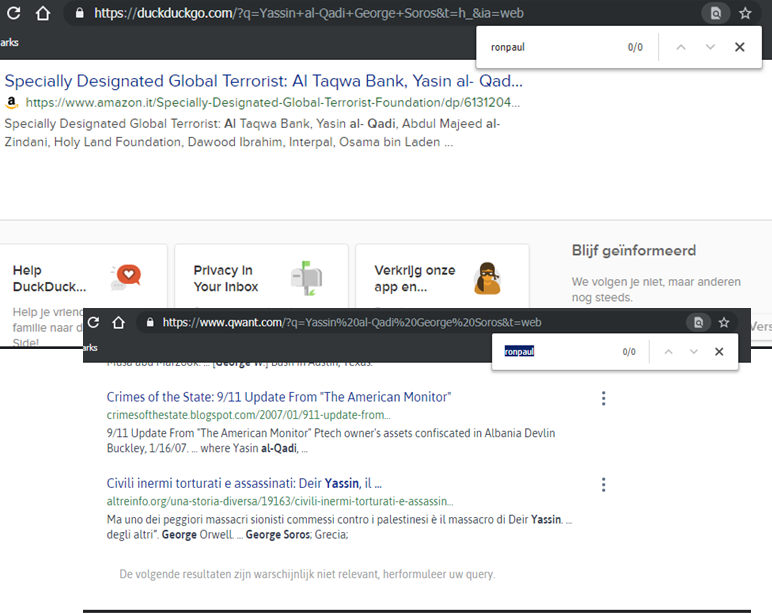772x614 pixels.
Task: Open the crimesofthestate.blogspot.com URL
Action: point(249,415)
